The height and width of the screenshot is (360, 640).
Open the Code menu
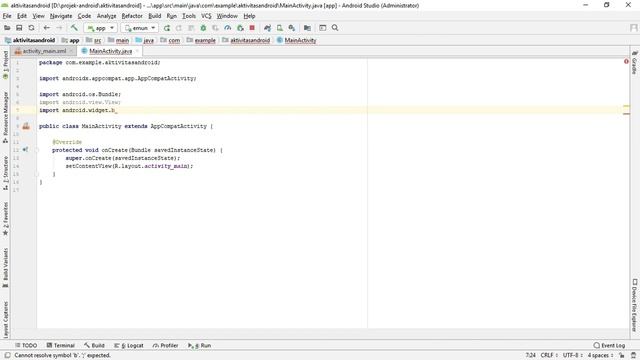click(x=84, y=16)
